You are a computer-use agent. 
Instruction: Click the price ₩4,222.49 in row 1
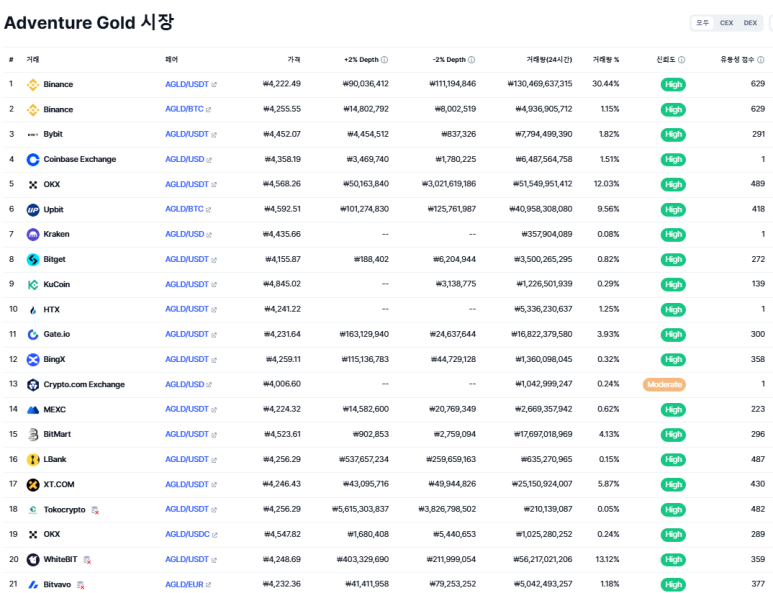(281, 84)
